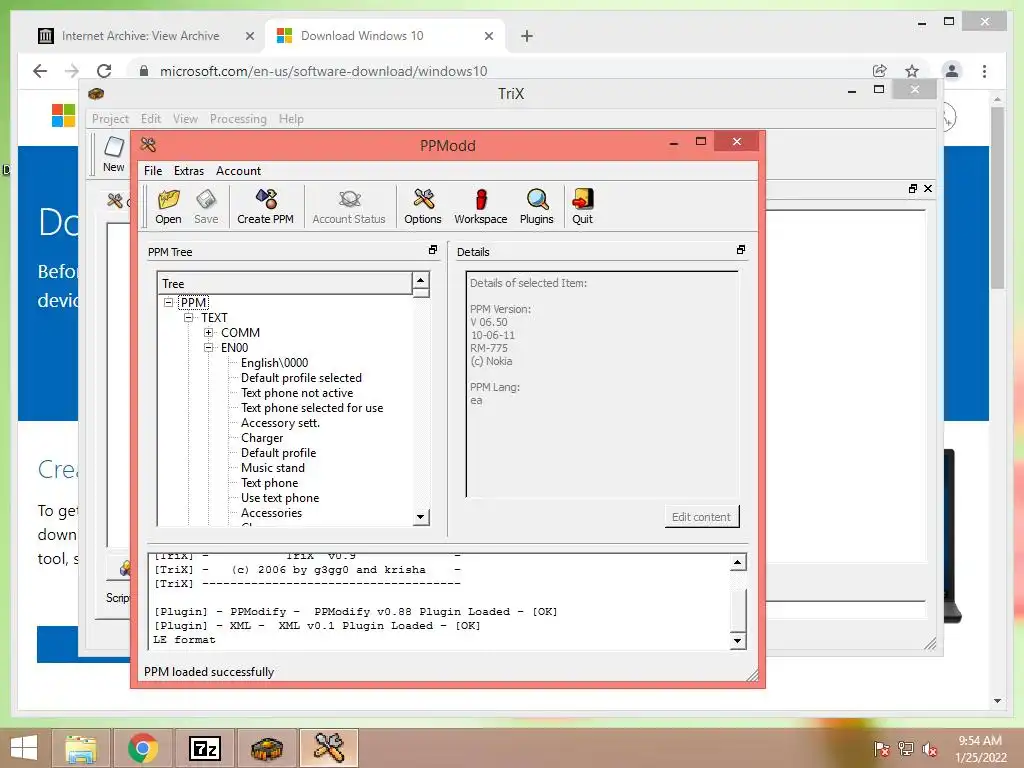The width and height of the screenshot is (1024, 768).
Task: Open Chrome from the taskbar
Action: [x=142, y=748]
